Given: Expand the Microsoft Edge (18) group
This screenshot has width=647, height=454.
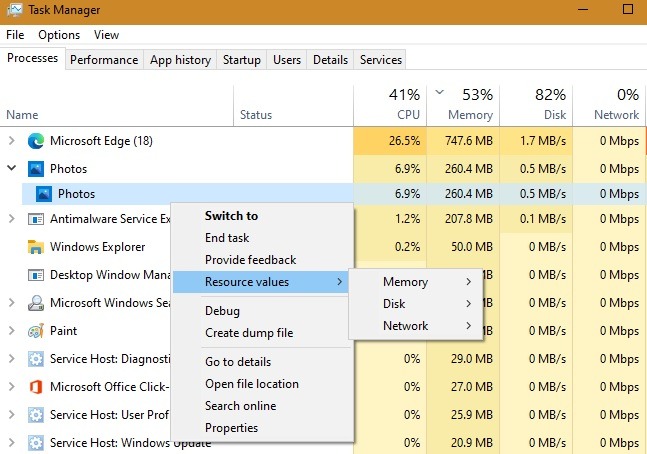Looking at the screenshot, I should pos(12,141).
